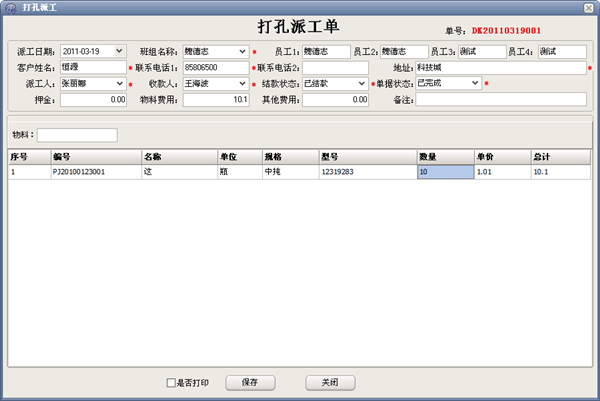
Task: Click the 地址 address field
Action: pyautogui.click(x=500, y=67)
